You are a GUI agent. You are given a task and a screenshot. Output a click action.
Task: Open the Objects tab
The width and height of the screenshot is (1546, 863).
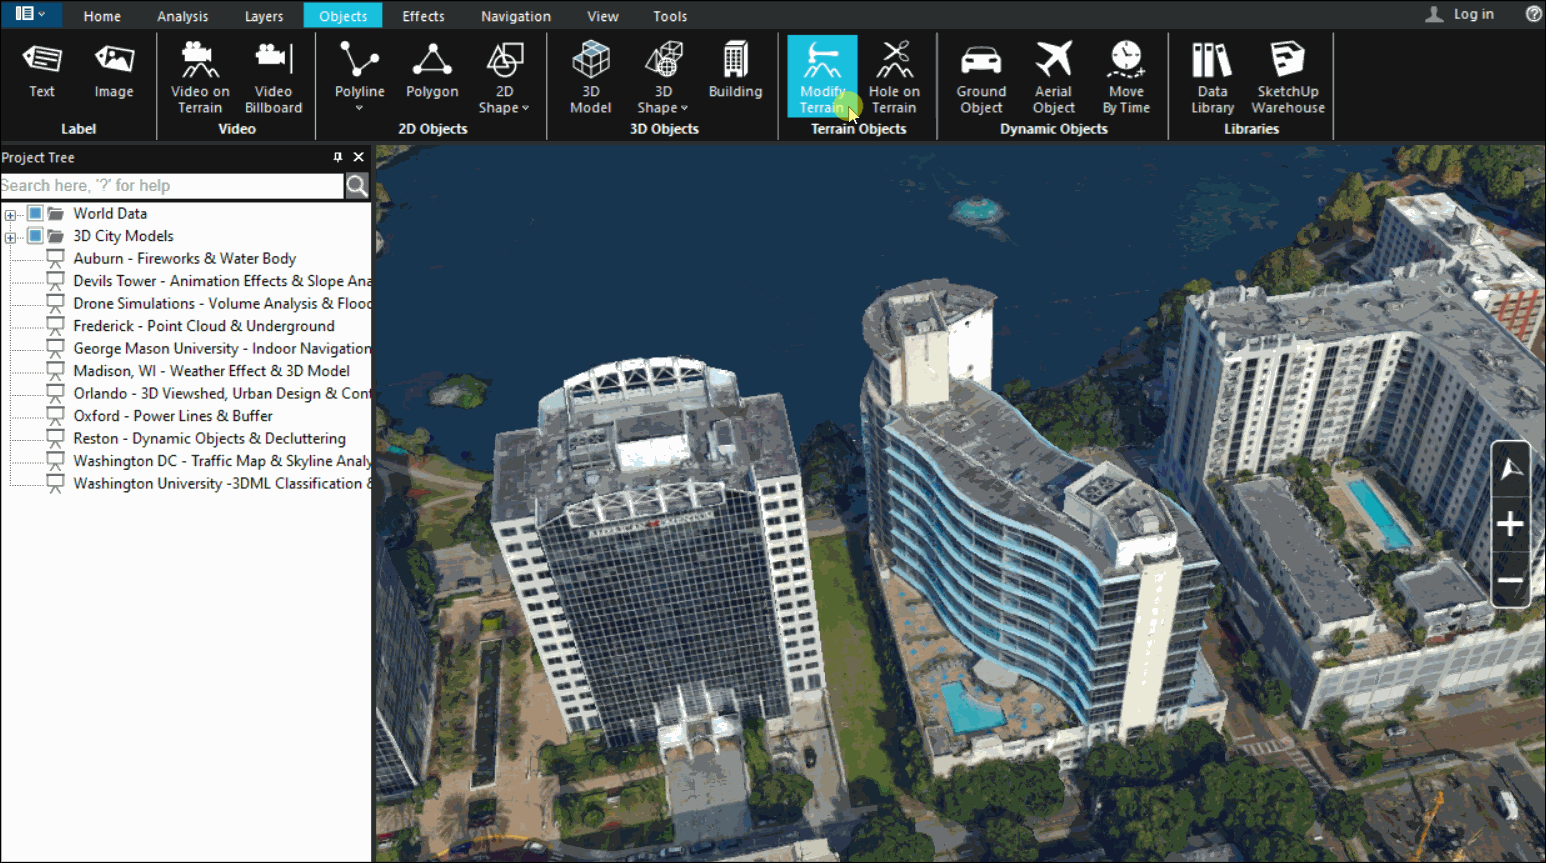tap(343, 16)
